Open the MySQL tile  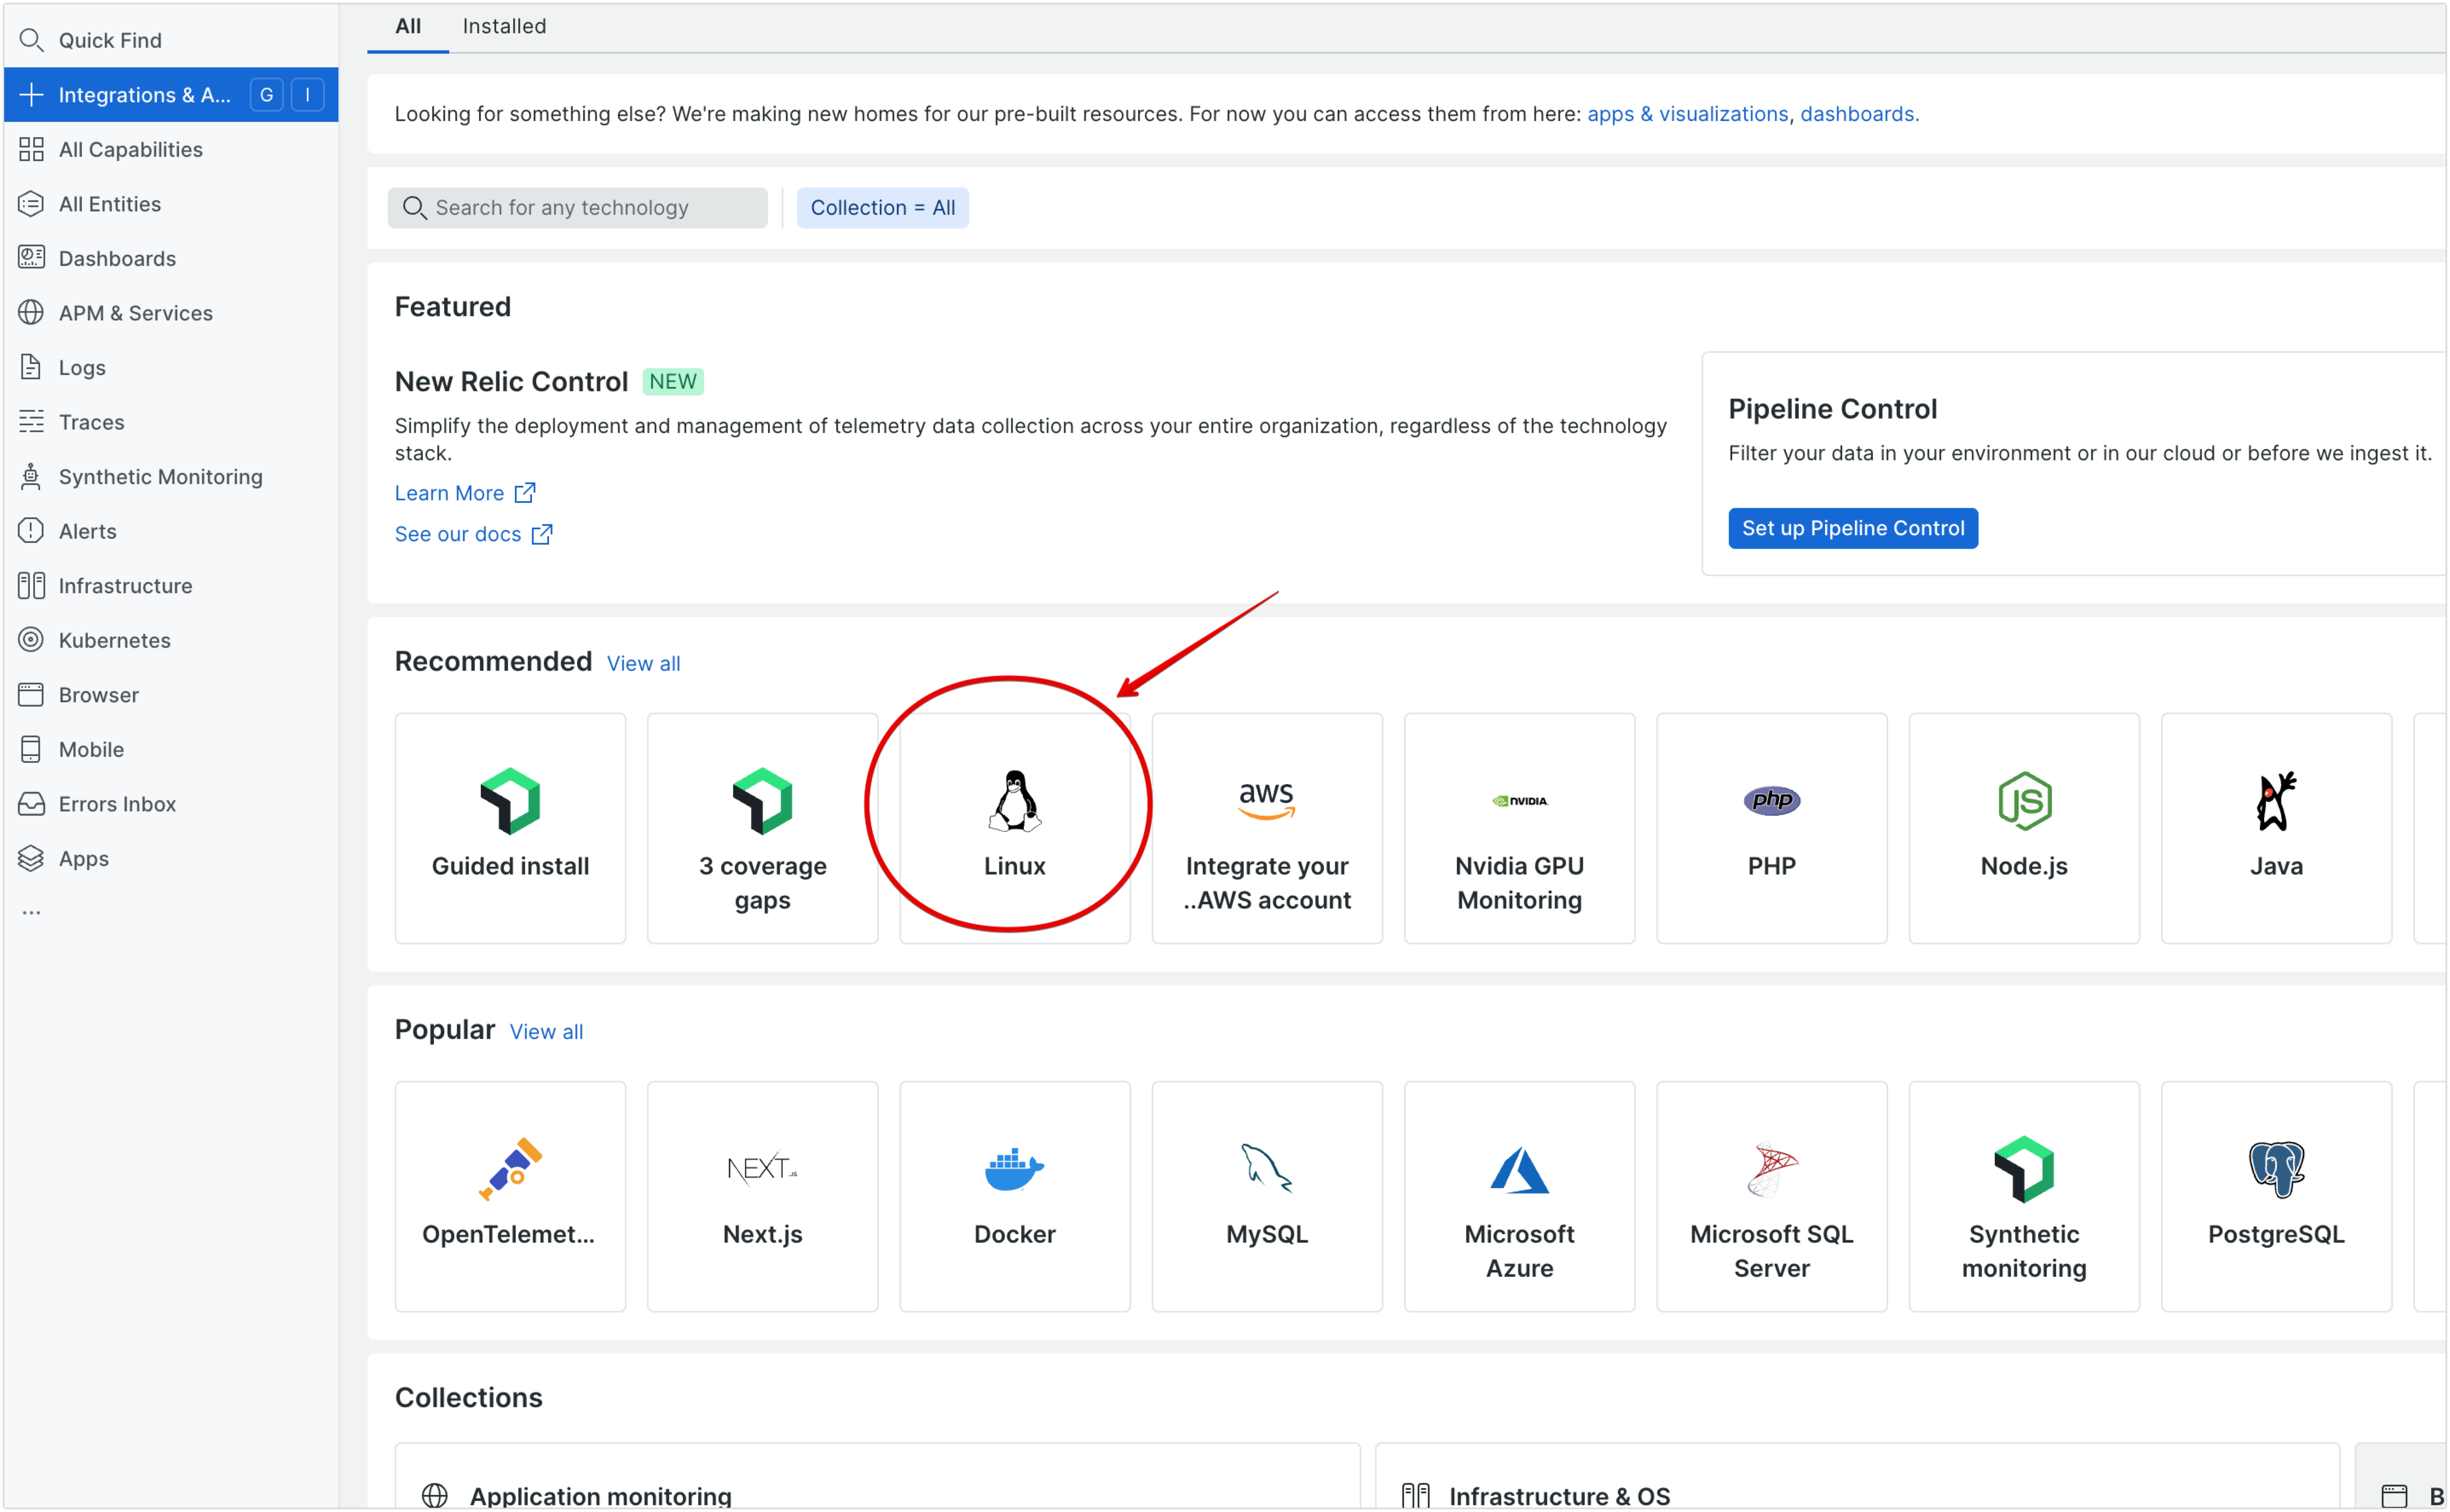[x=1267, y=1196]
